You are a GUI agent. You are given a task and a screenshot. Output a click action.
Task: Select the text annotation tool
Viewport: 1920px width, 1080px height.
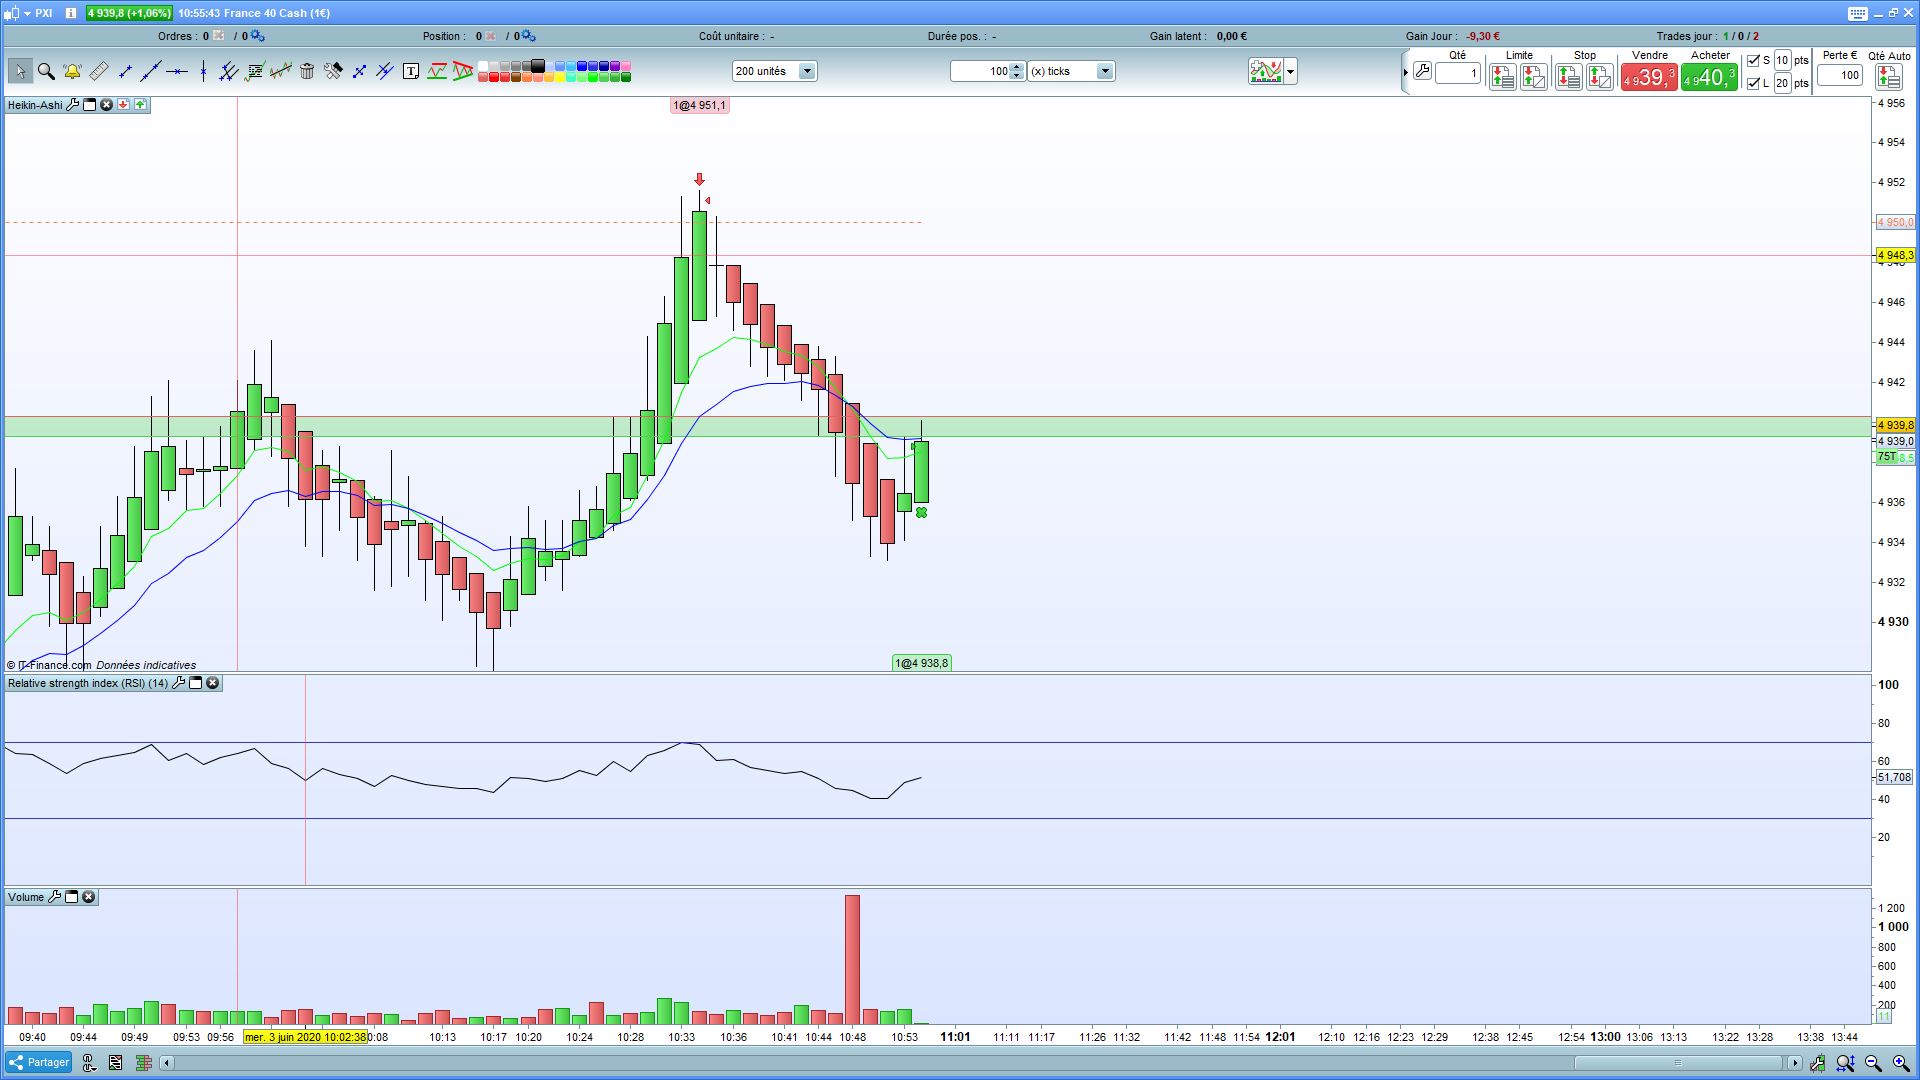(410, 71)
